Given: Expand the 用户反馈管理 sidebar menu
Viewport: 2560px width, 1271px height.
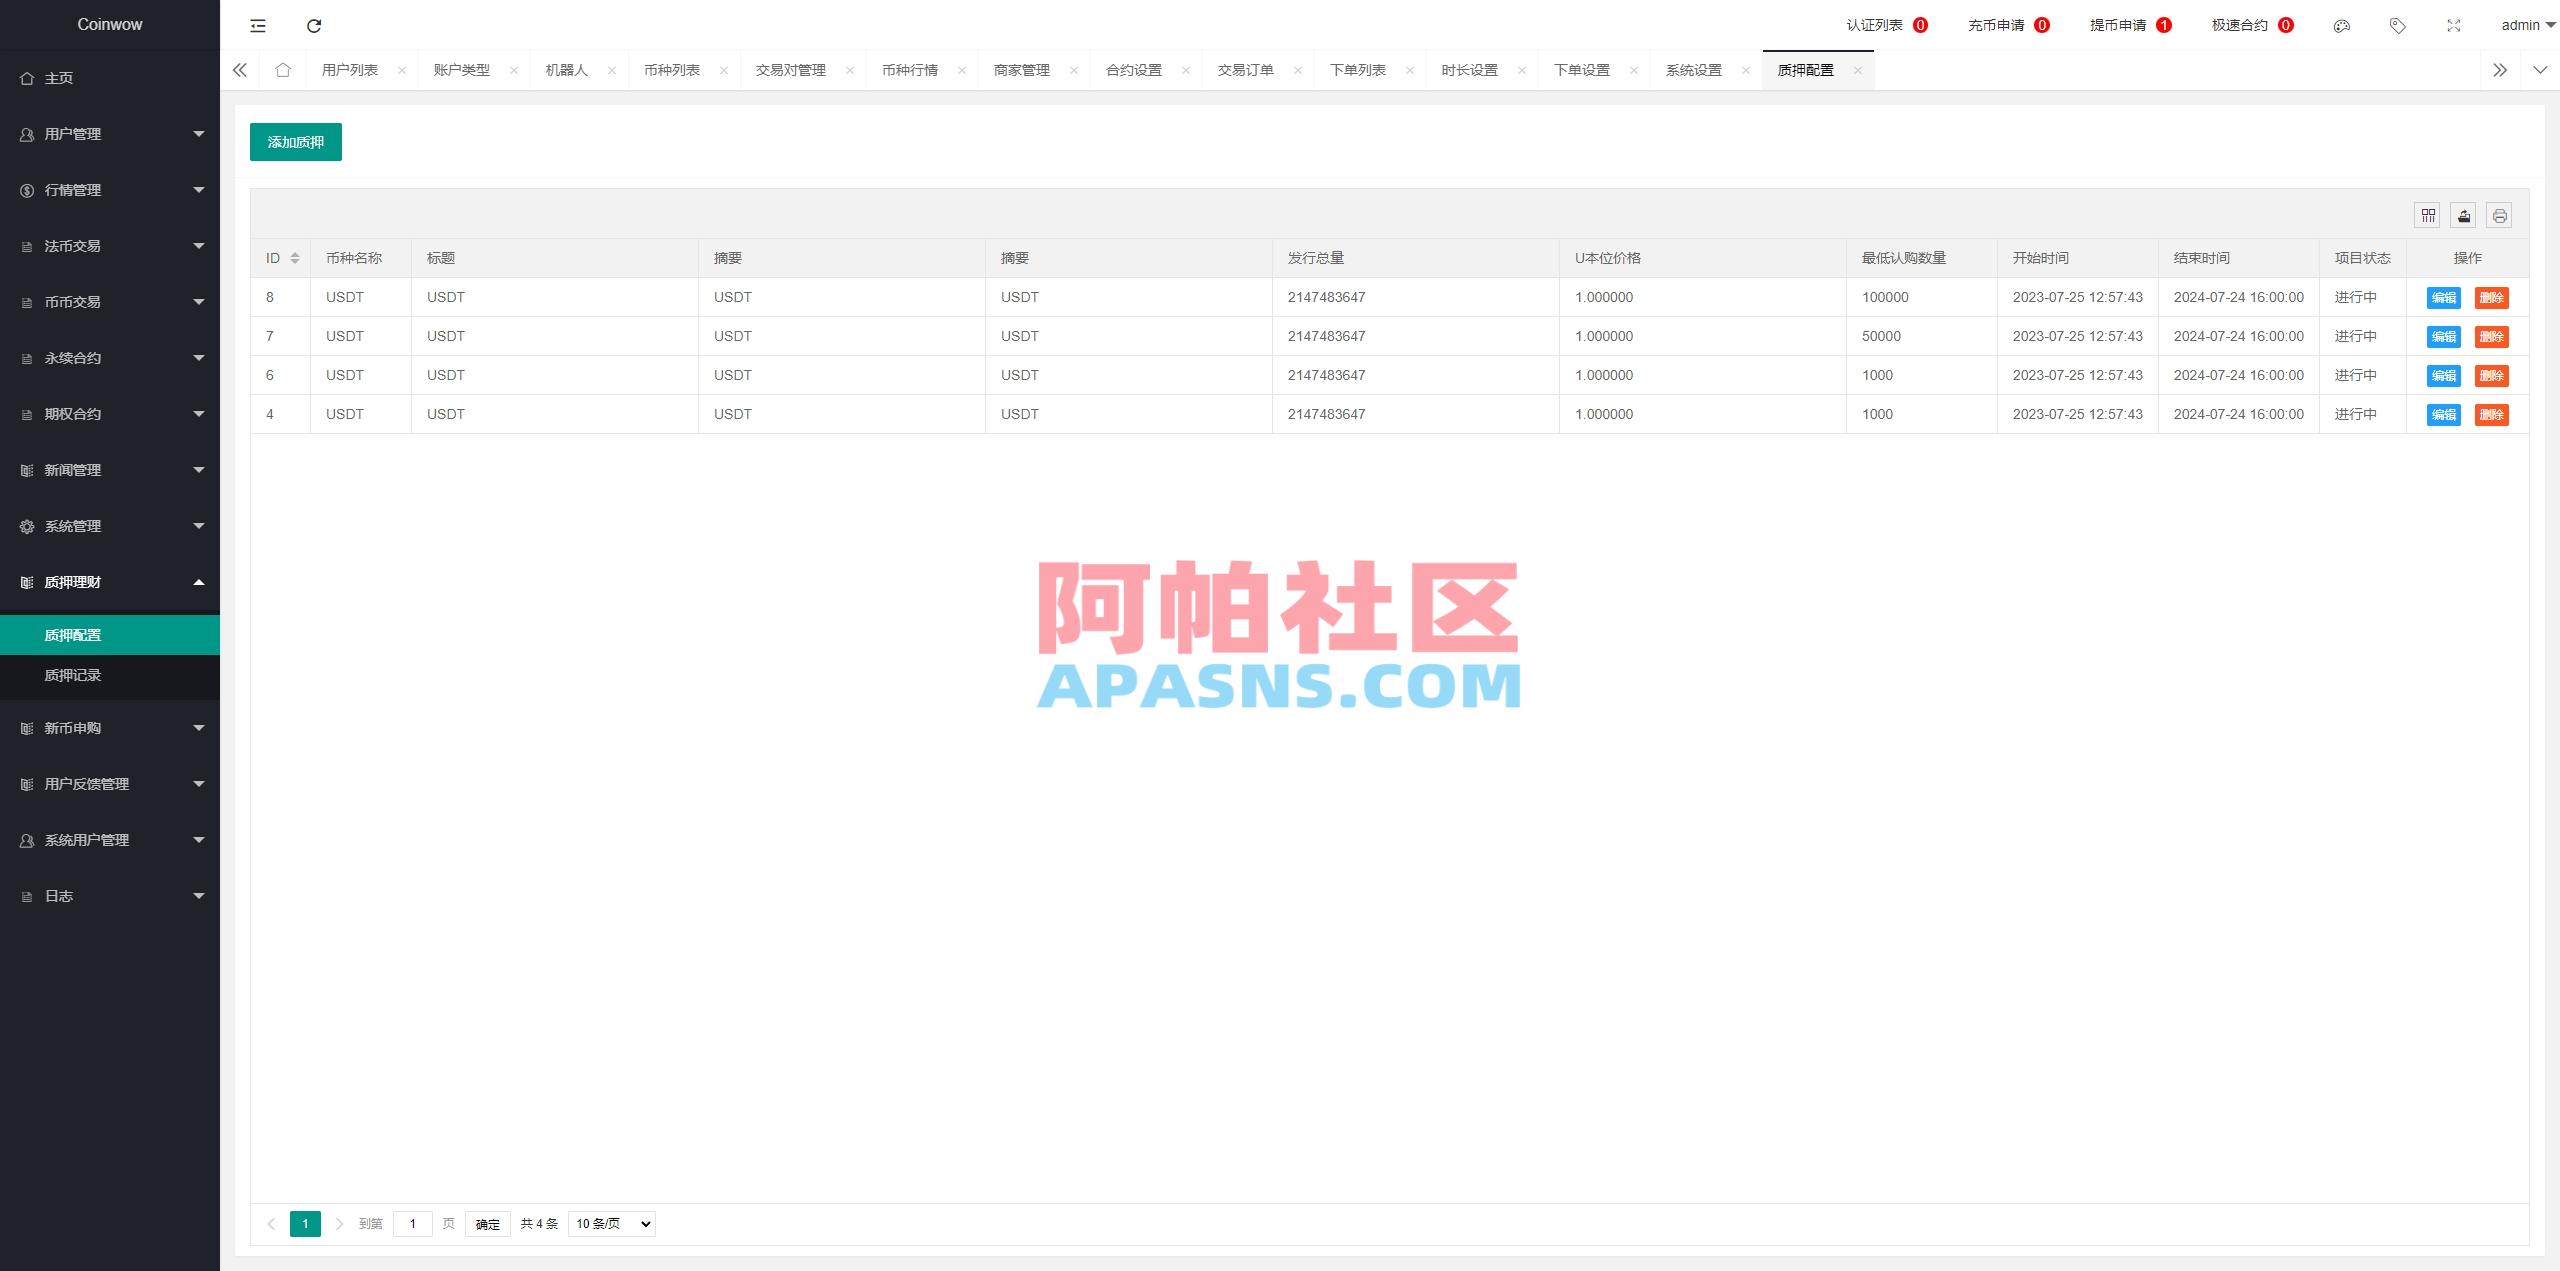Looking at the screenshot, I should pyautogui.click(x=110, y=784).
